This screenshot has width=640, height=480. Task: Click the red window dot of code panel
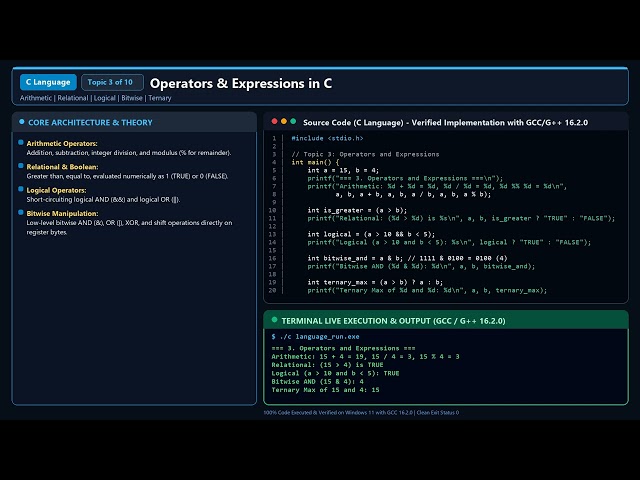(274, 121)
